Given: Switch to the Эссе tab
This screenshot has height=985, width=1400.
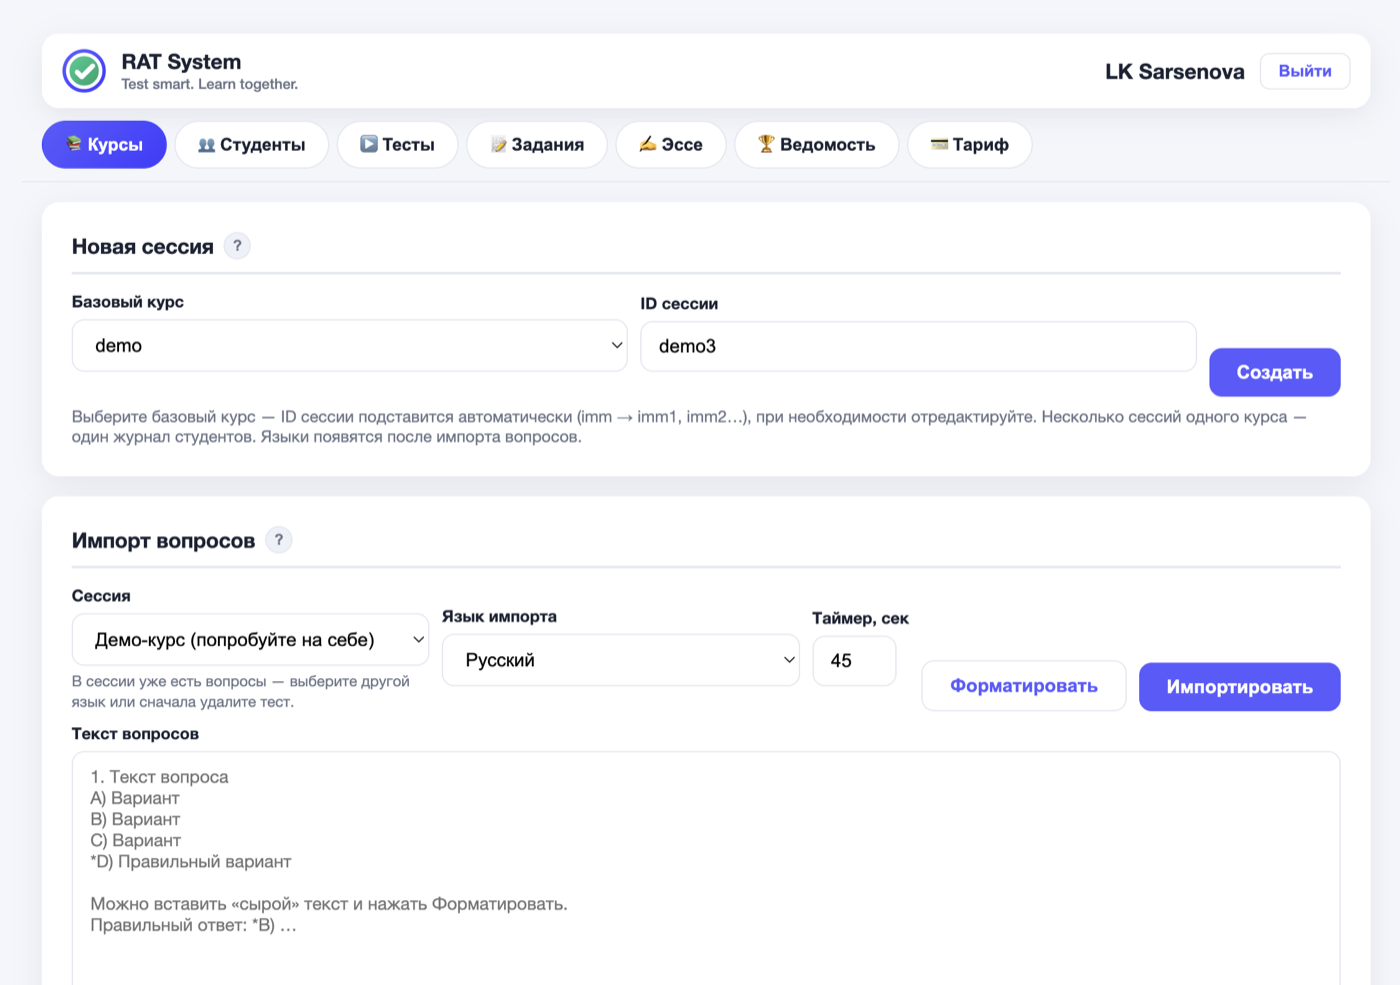Looking at the screenshot, I should coord(671,145).
